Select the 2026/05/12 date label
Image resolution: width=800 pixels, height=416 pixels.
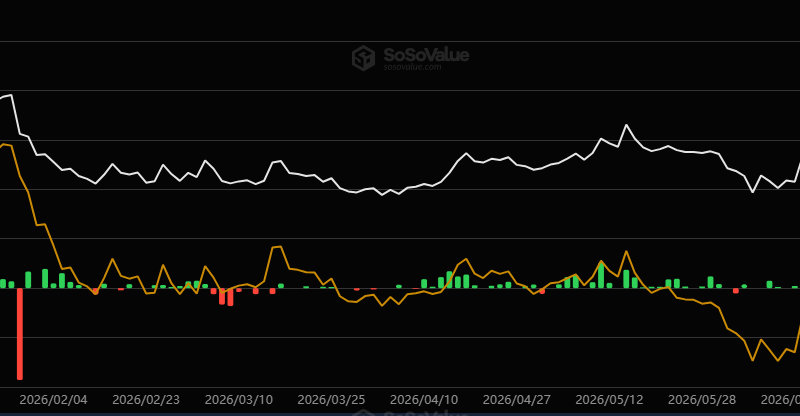[609, 400]
